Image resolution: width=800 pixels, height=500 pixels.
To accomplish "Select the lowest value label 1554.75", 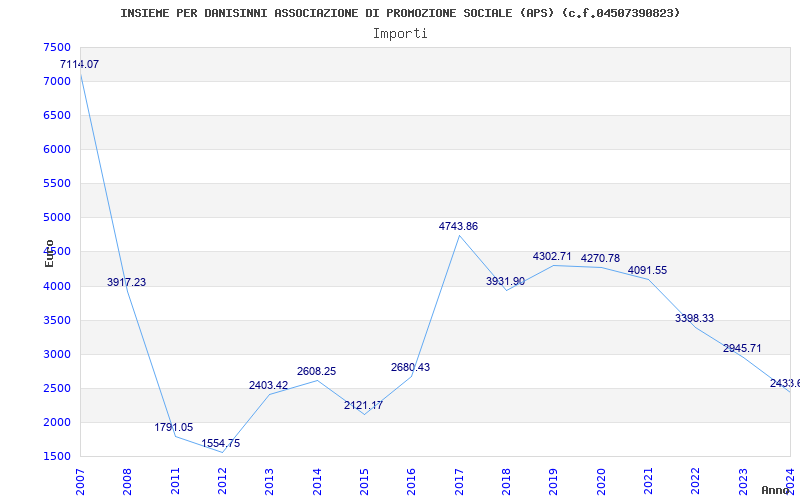I will coord(220,443).
